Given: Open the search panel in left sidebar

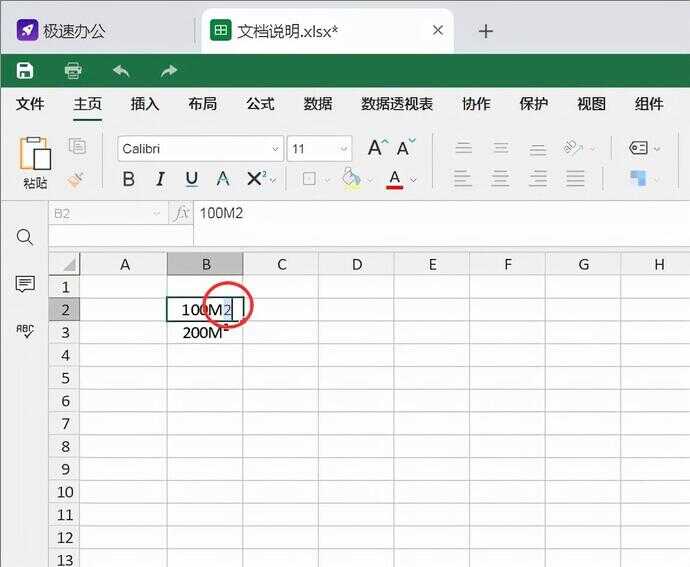Looking at the screenshot, I should (x=25, y=237).
